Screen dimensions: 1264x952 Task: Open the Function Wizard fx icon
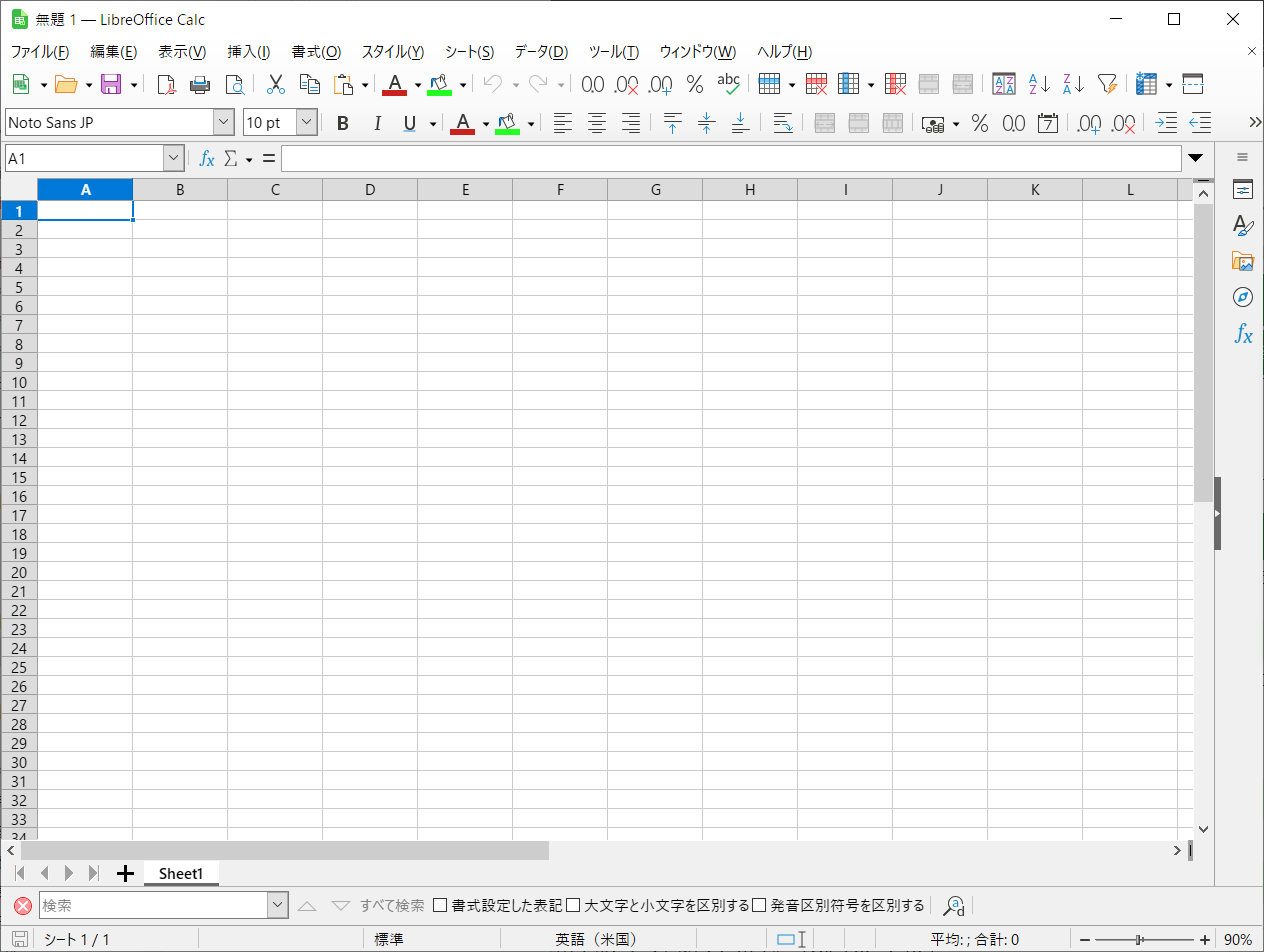[x=207, y=159]
